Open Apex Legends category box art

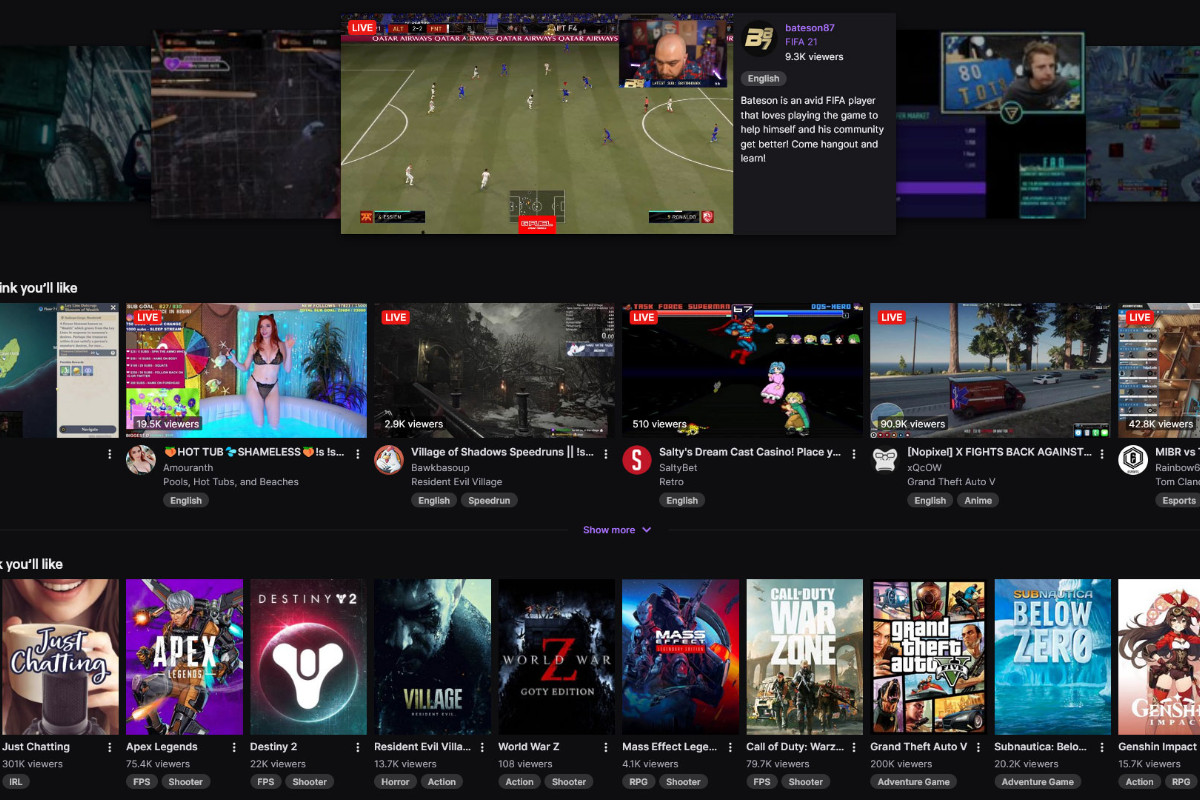(184, 657)
